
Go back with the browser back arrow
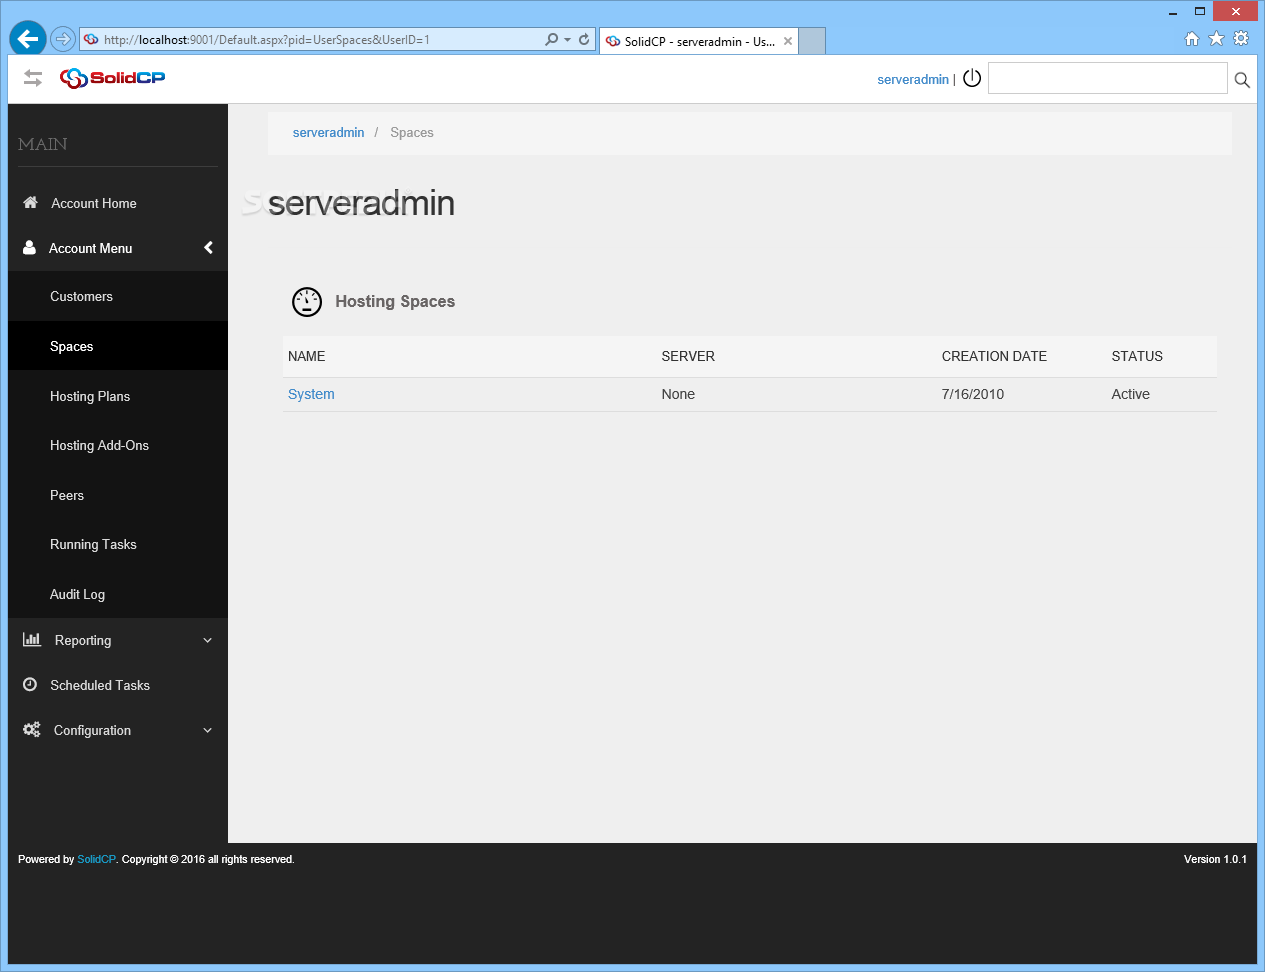(28, 39)
